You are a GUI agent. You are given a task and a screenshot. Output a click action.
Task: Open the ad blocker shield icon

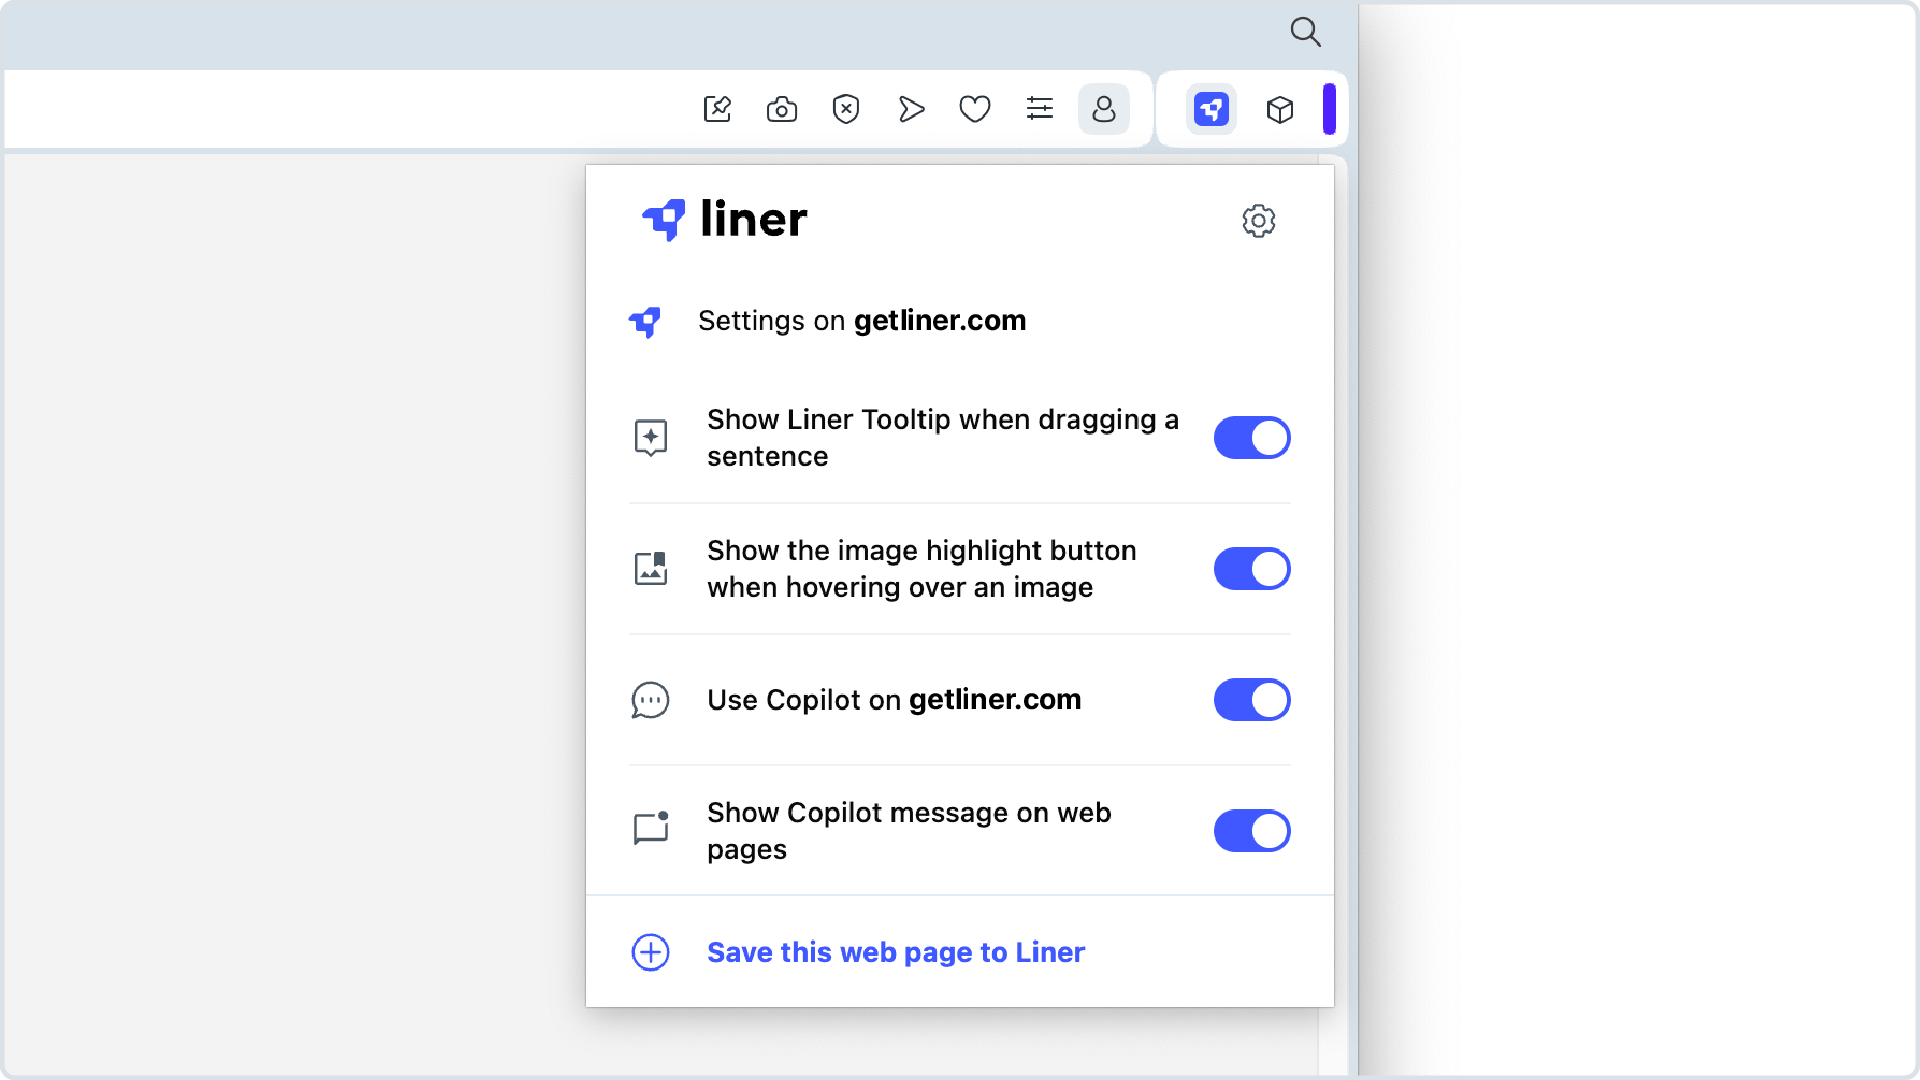pyautogui.click(x=846, y=109)
